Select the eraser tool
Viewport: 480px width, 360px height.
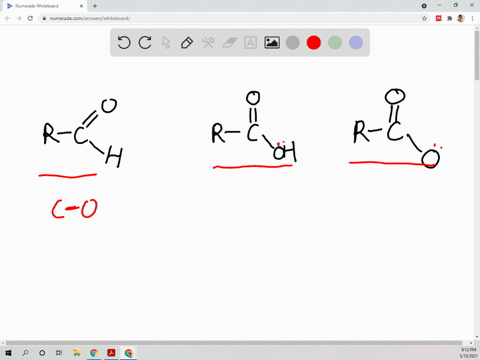229,43
